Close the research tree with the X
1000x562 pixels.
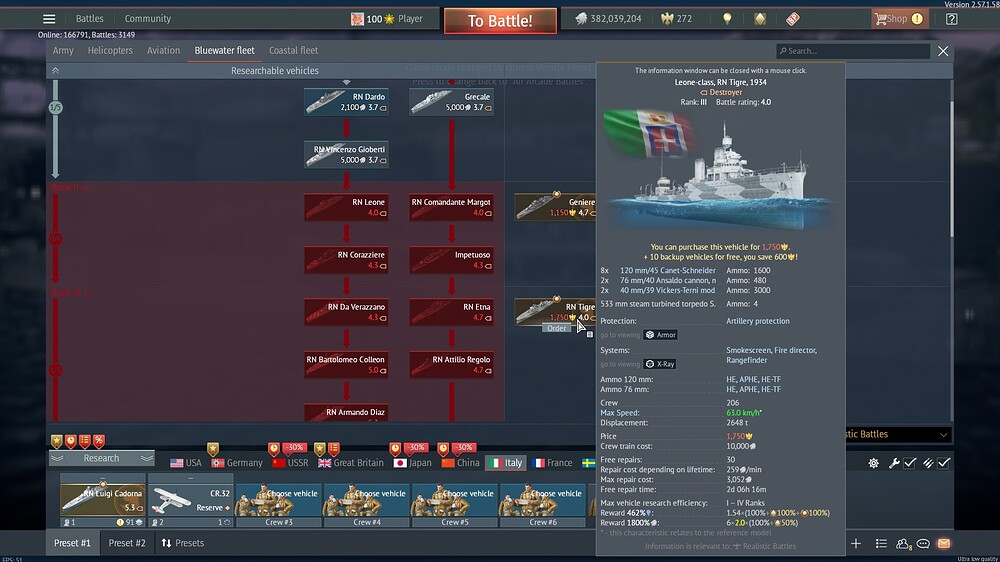(943, 51)
